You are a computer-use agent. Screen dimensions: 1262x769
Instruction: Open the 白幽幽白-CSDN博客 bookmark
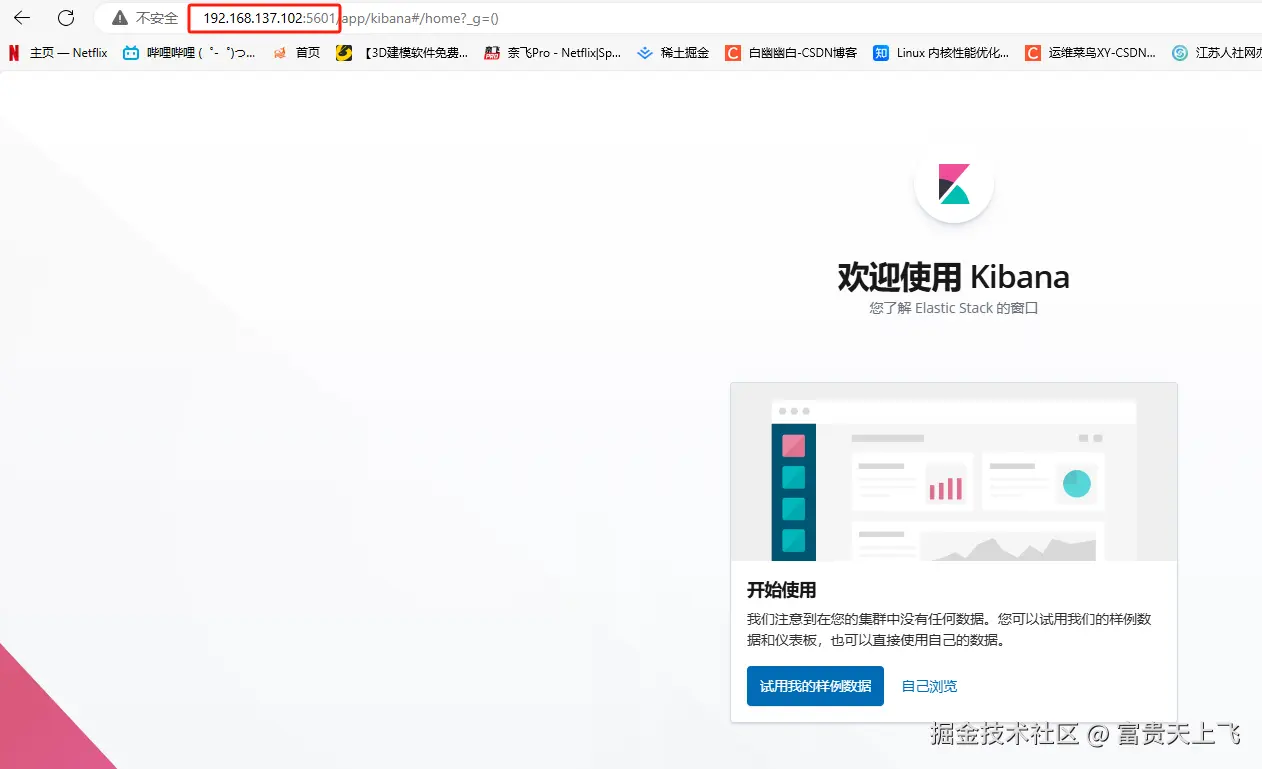click(791, 53)
